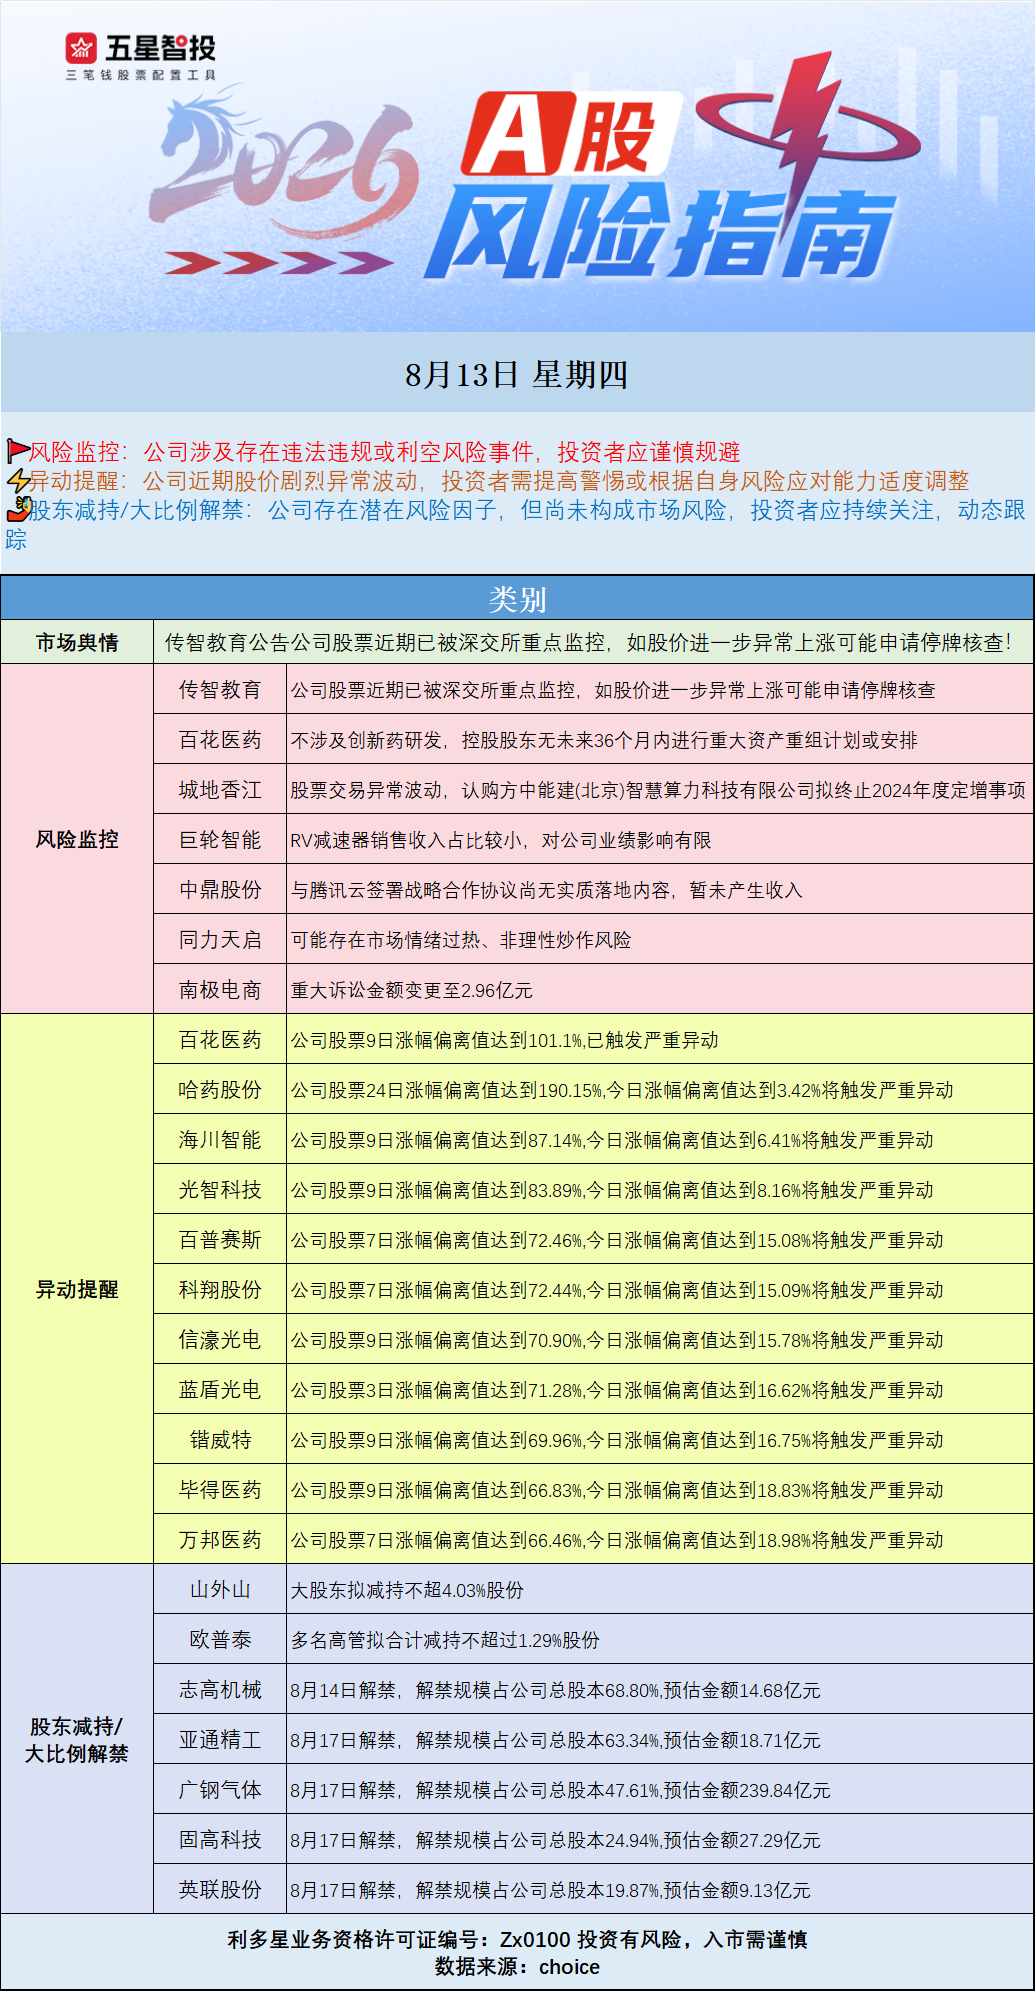Click the 欧普泰 stock name
Image resolution: width=1036 pixels, height=1992 pixels.
pyautogui.click(x=220, y=1639)
